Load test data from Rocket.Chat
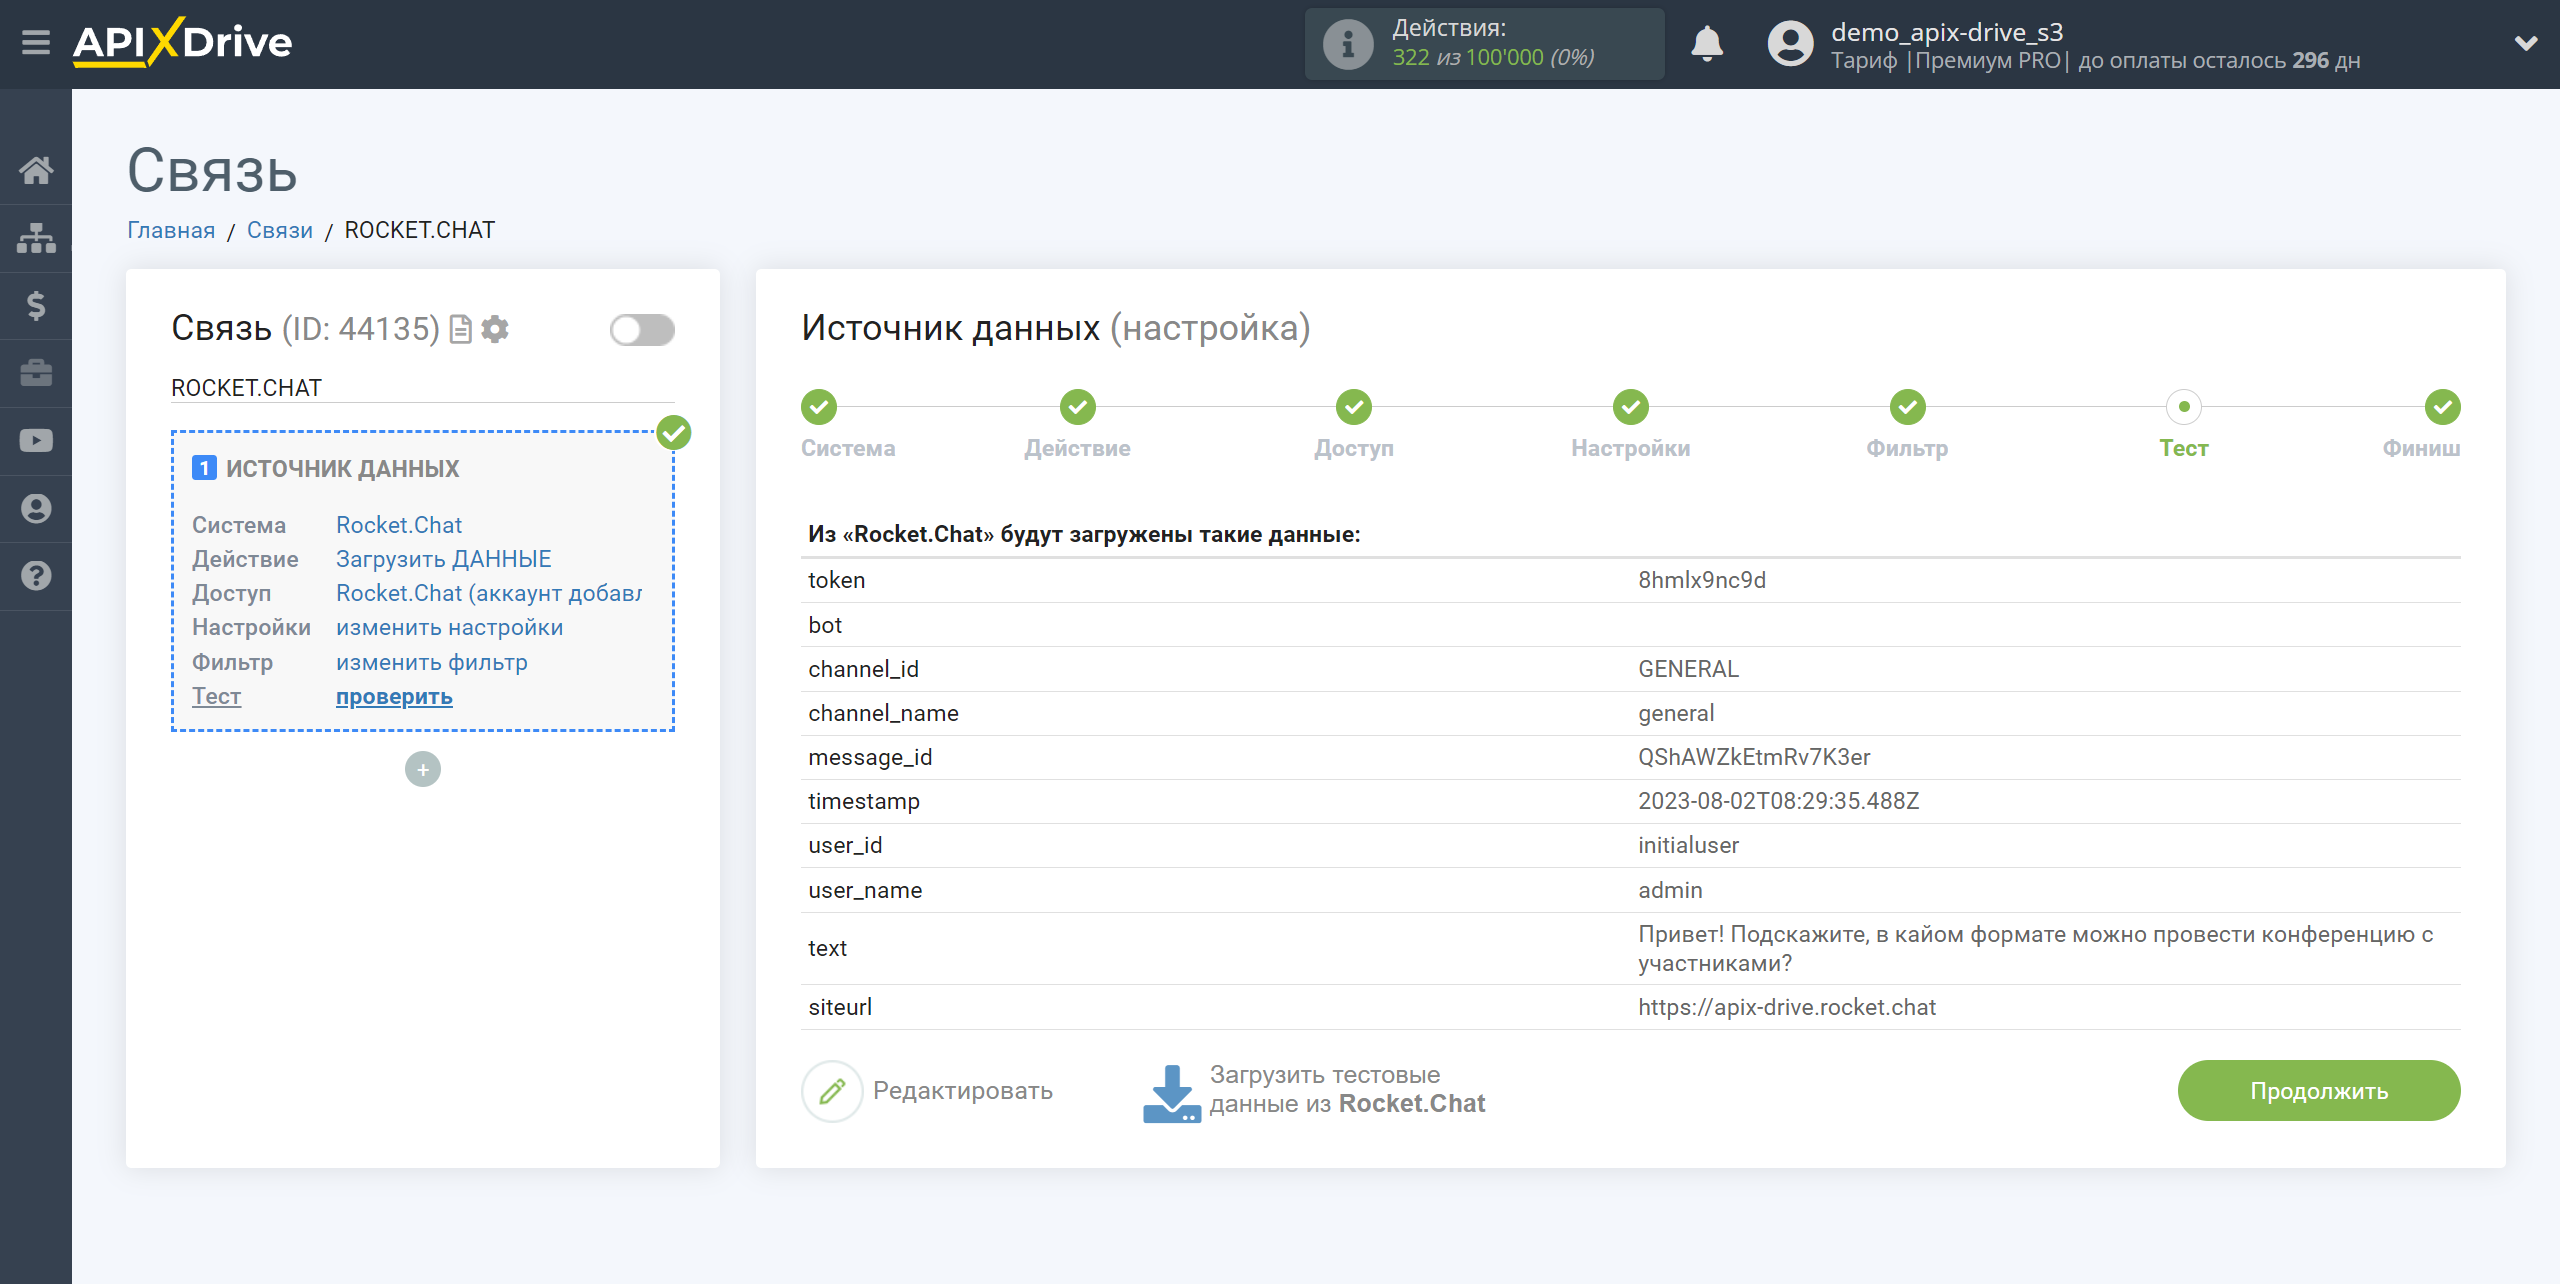 [1347, 1089]
